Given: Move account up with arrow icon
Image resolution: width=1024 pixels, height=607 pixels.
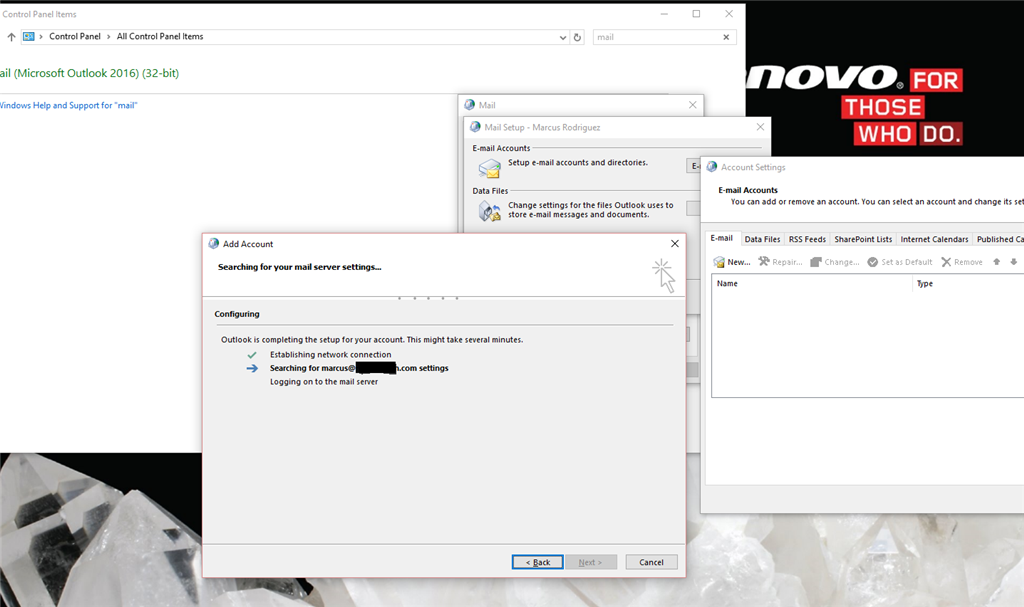Looking at the screenshot, I should click(997, 262).
